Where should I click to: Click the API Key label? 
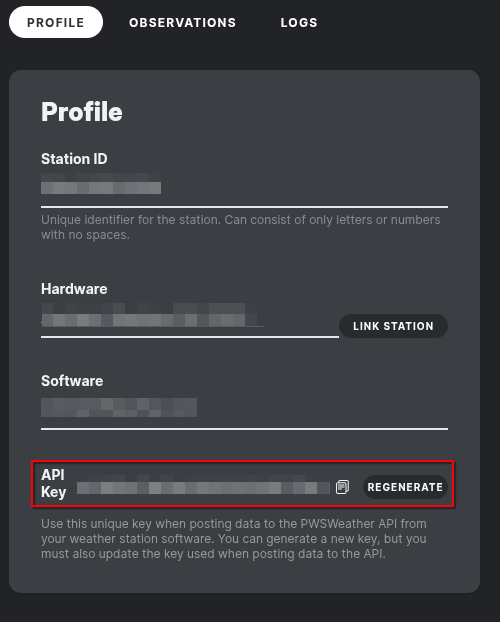pos(53,483)
